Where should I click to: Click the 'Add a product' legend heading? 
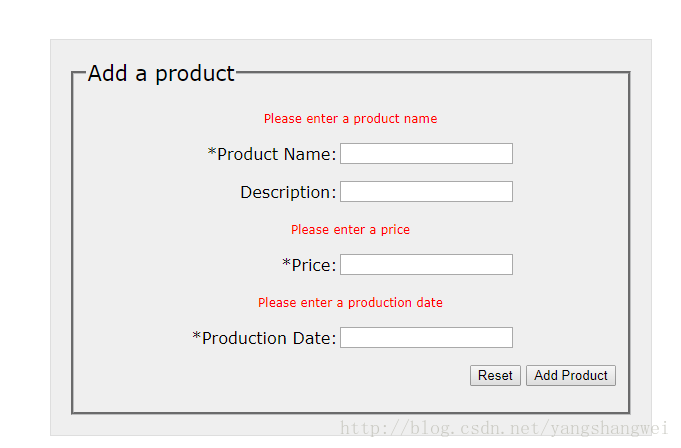pyautogui.click(x=161, y=74)
